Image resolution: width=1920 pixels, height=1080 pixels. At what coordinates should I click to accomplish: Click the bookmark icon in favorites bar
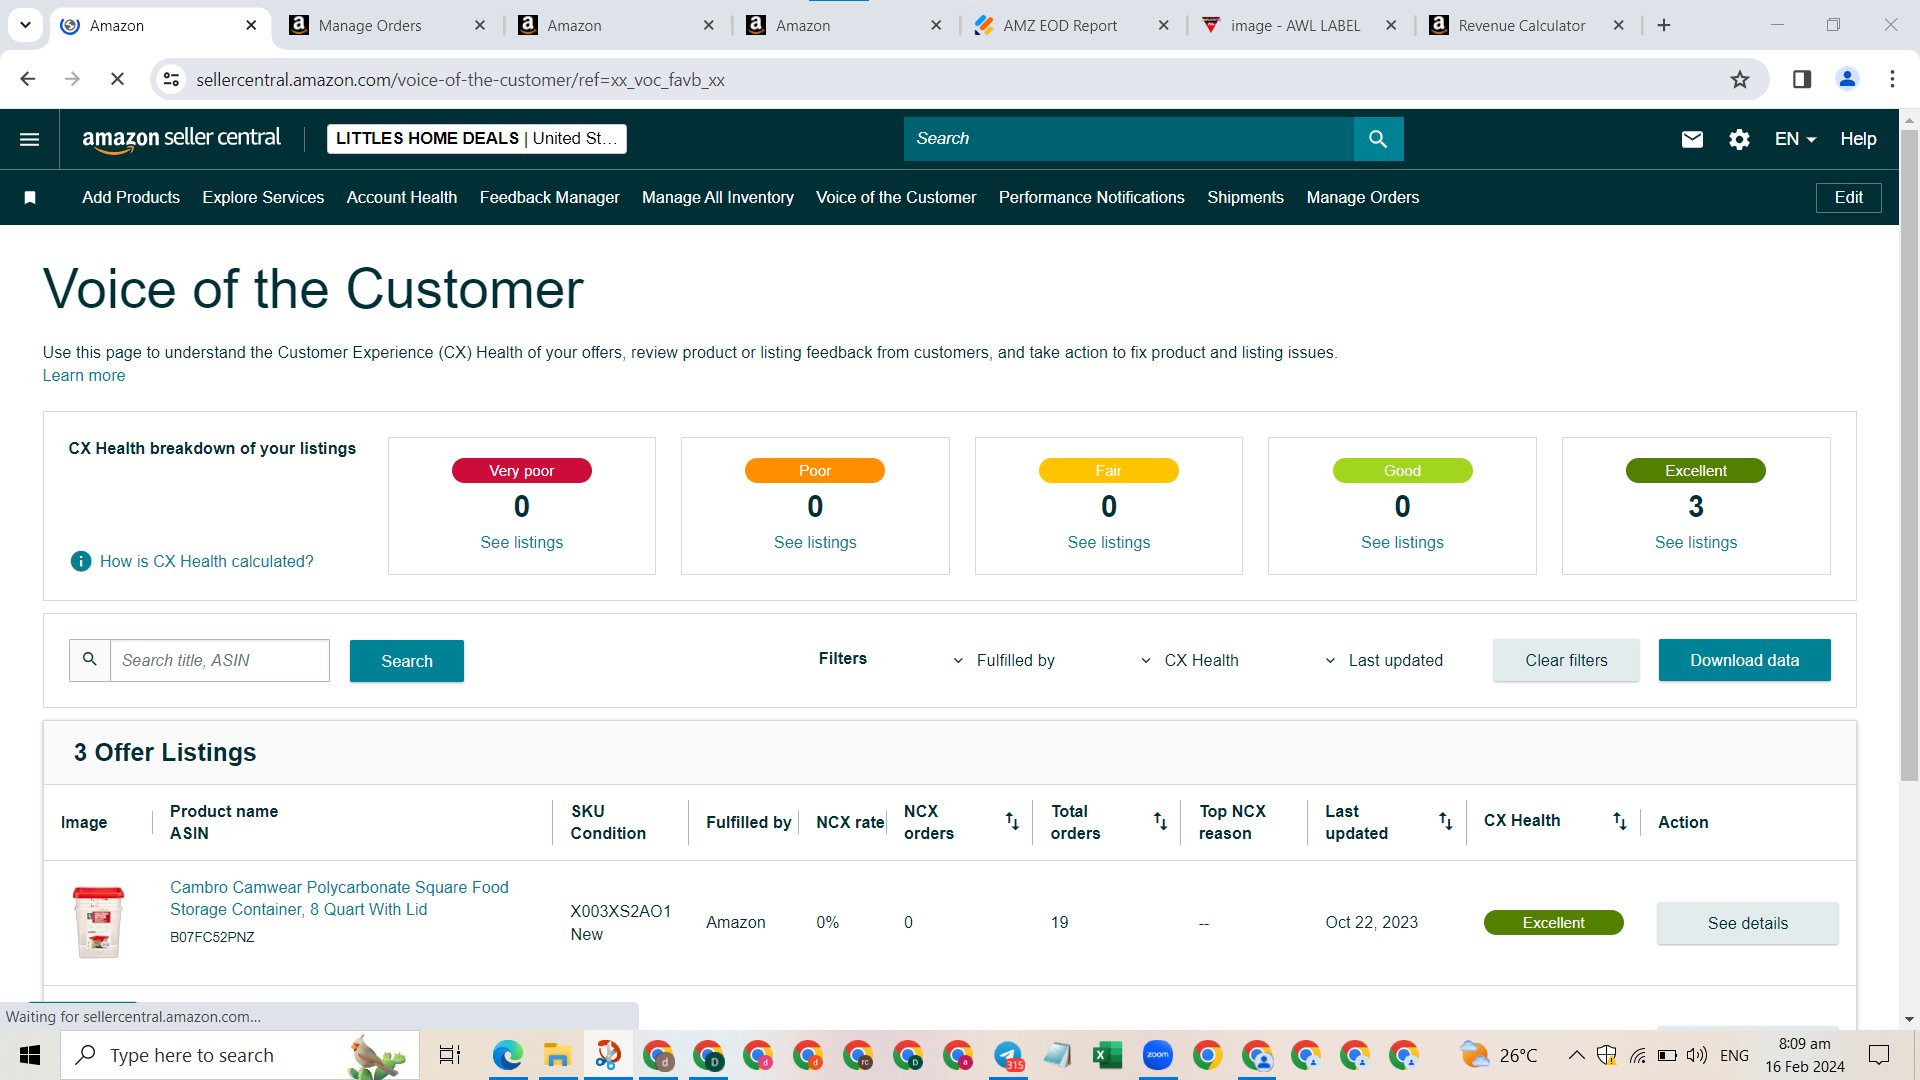pos(30,198)
